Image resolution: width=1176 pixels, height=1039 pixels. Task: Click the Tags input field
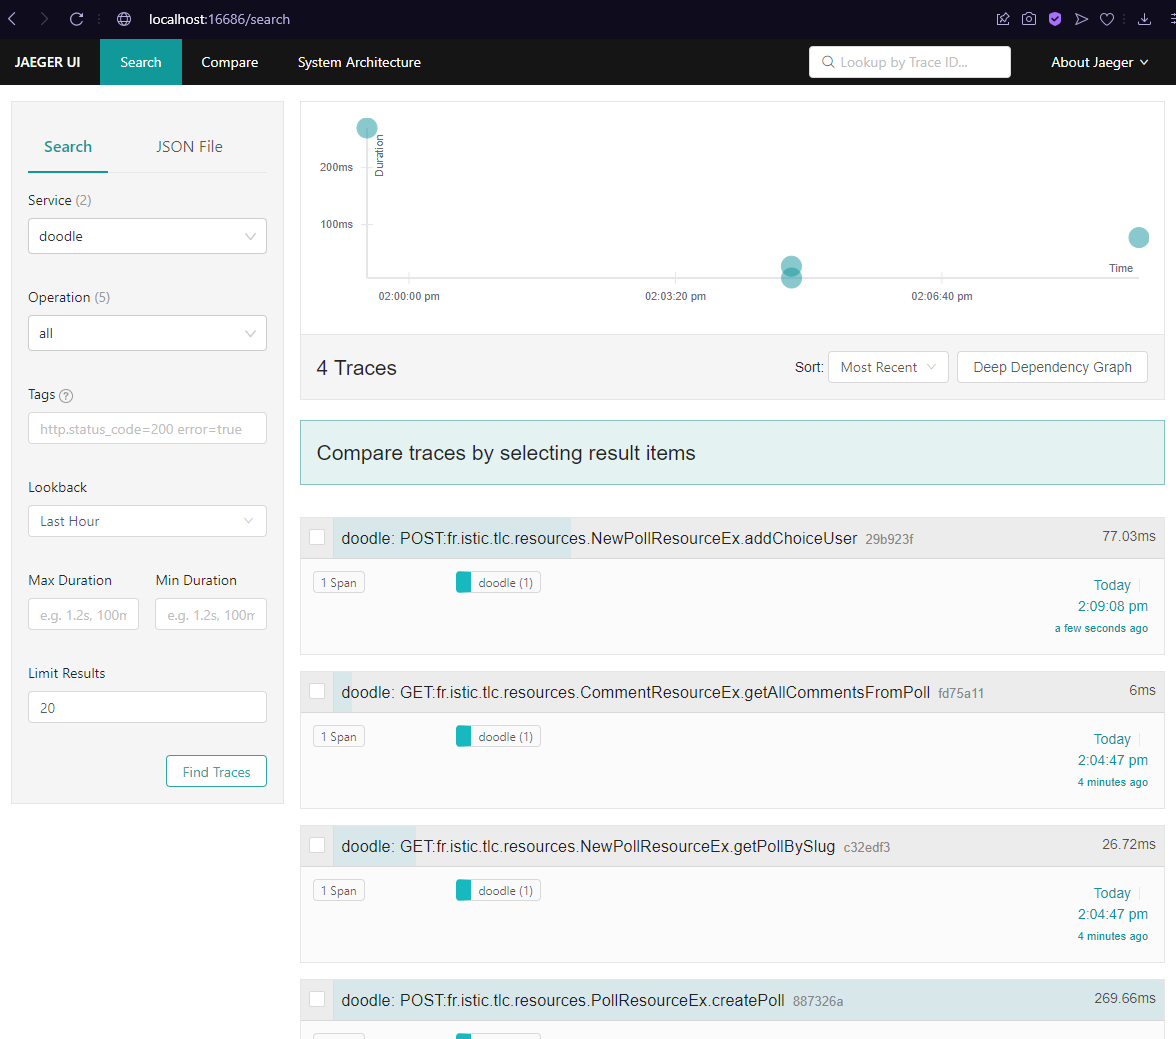[147, 428]
